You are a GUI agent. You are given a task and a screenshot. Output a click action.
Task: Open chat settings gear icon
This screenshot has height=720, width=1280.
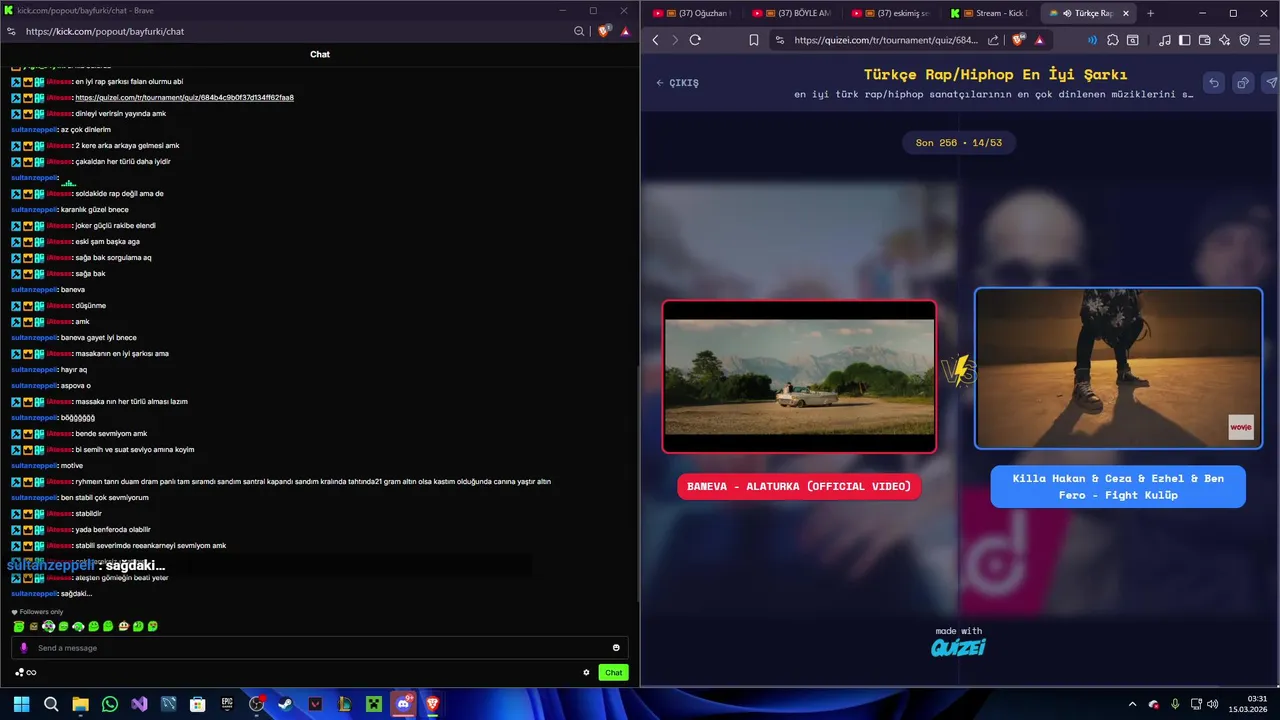(x=586, y=672)
